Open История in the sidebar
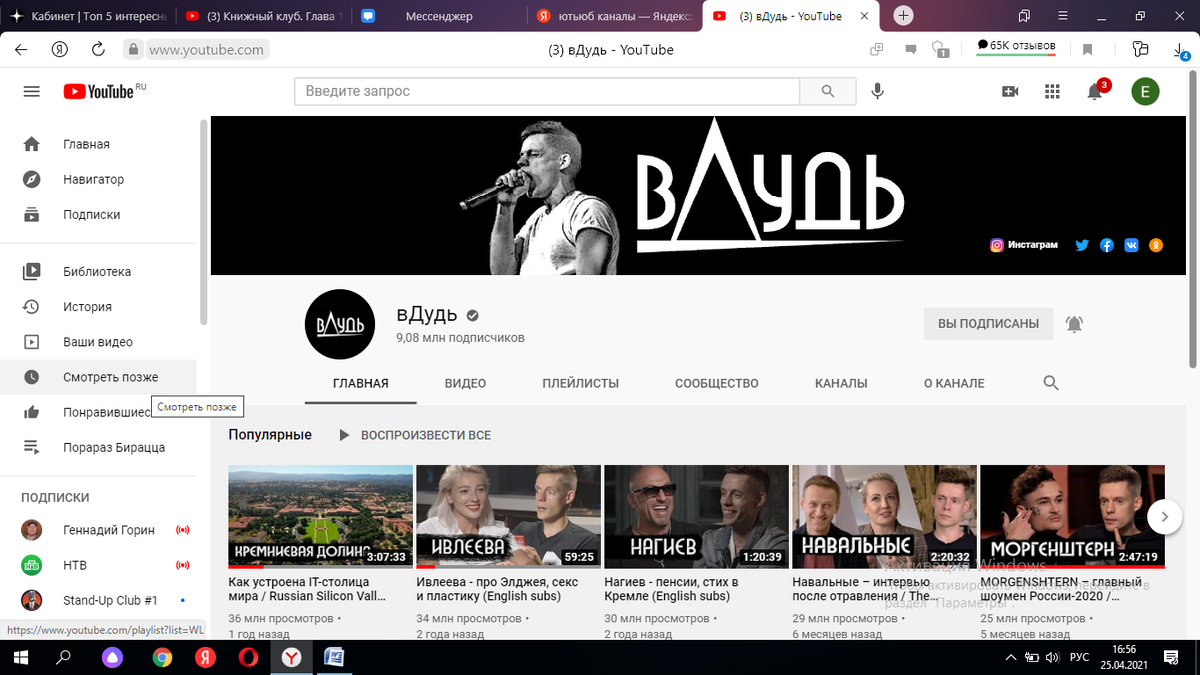1200x675 pixels. tap(88, 306)
